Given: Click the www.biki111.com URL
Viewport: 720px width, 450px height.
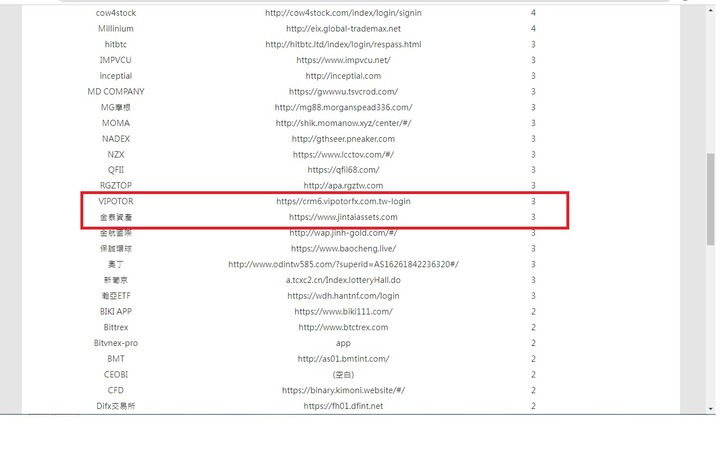Looking at the screenshot, I should tap(343, 311).
